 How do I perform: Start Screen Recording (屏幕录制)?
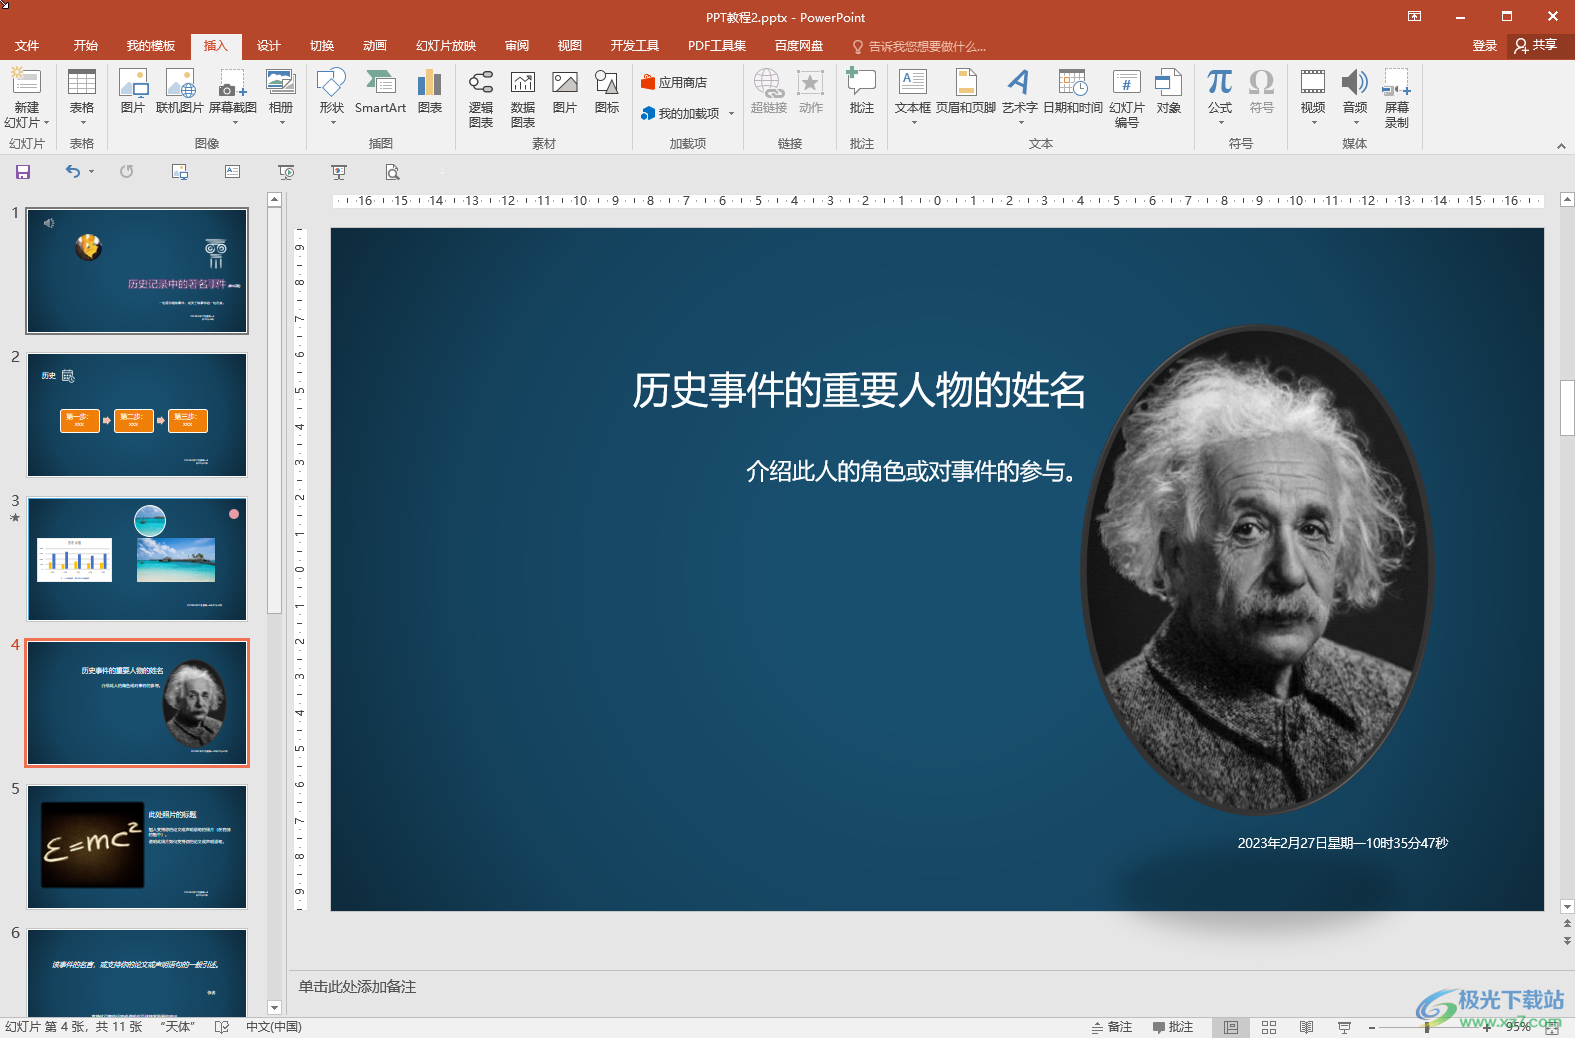(1397, 98)
